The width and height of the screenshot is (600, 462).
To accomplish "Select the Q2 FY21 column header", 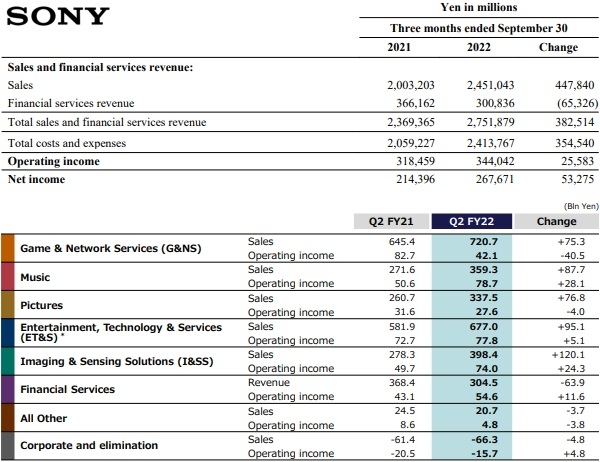I will [391, 221].
